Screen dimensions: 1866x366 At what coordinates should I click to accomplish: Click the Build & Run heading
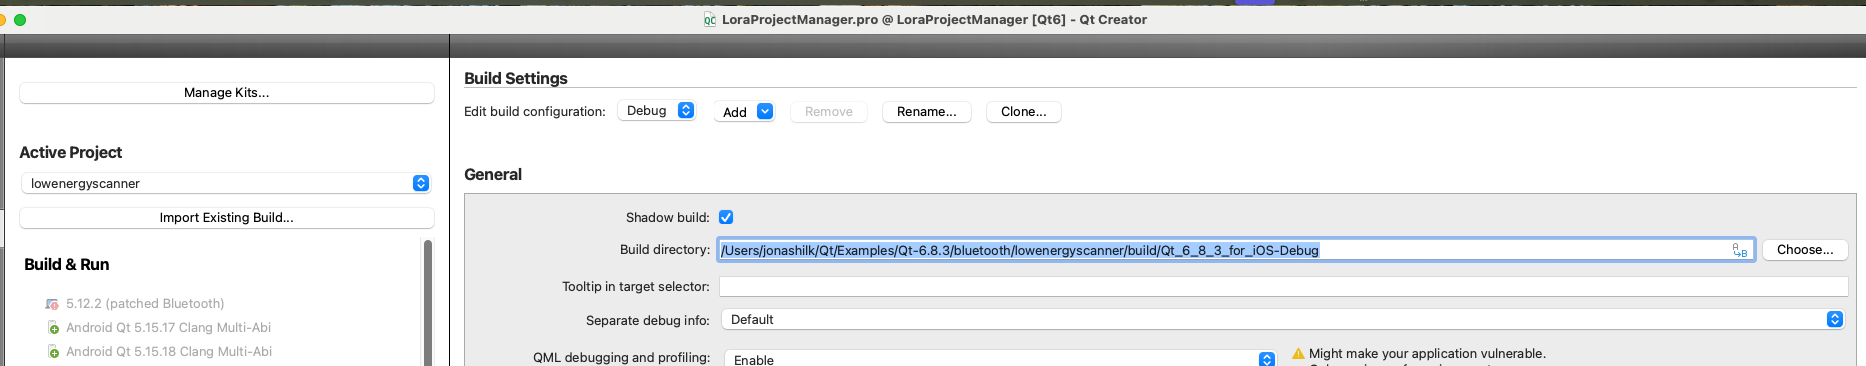point(67,265)
